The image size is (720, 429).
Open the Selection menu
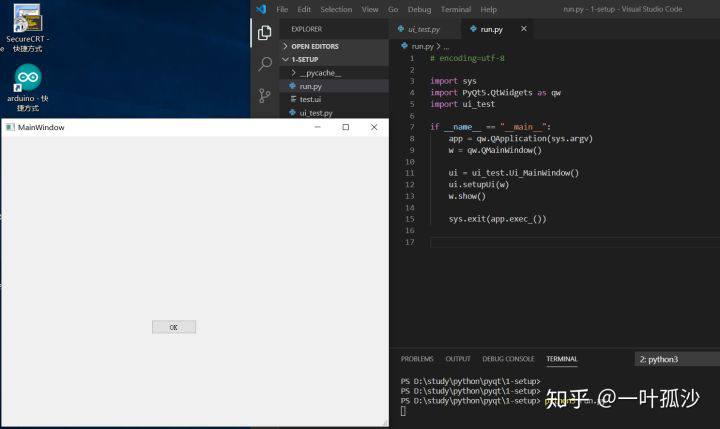336,9
